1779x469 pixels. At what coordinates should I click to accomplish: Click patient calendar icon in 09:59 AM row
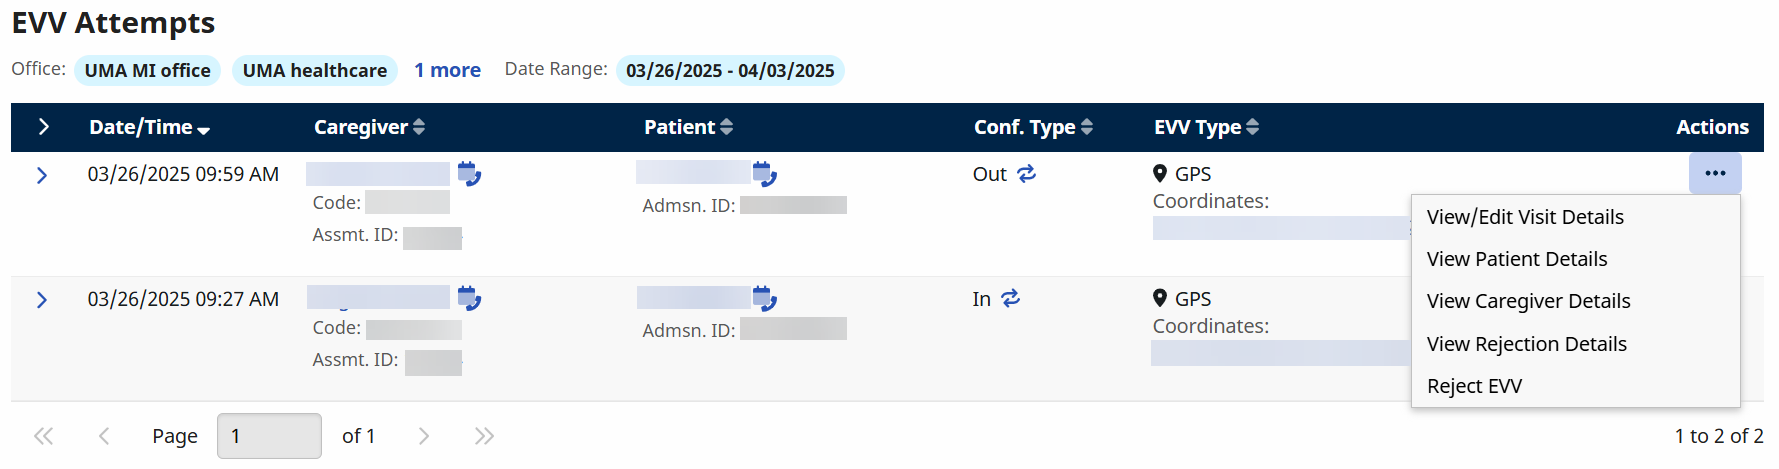(765, 174)
